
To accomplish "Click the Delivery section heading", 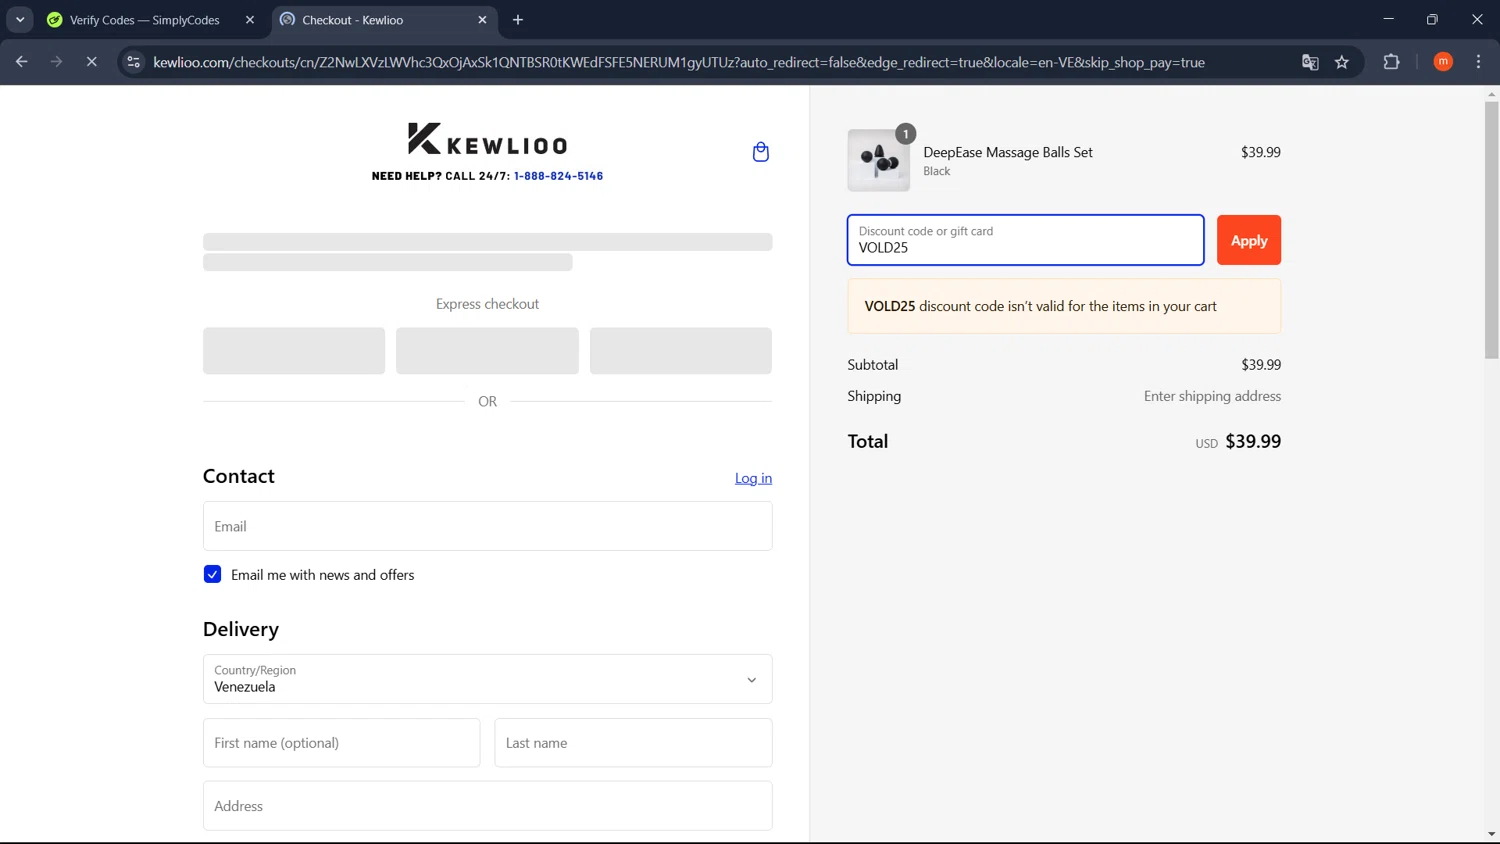I will click(241, 629).
